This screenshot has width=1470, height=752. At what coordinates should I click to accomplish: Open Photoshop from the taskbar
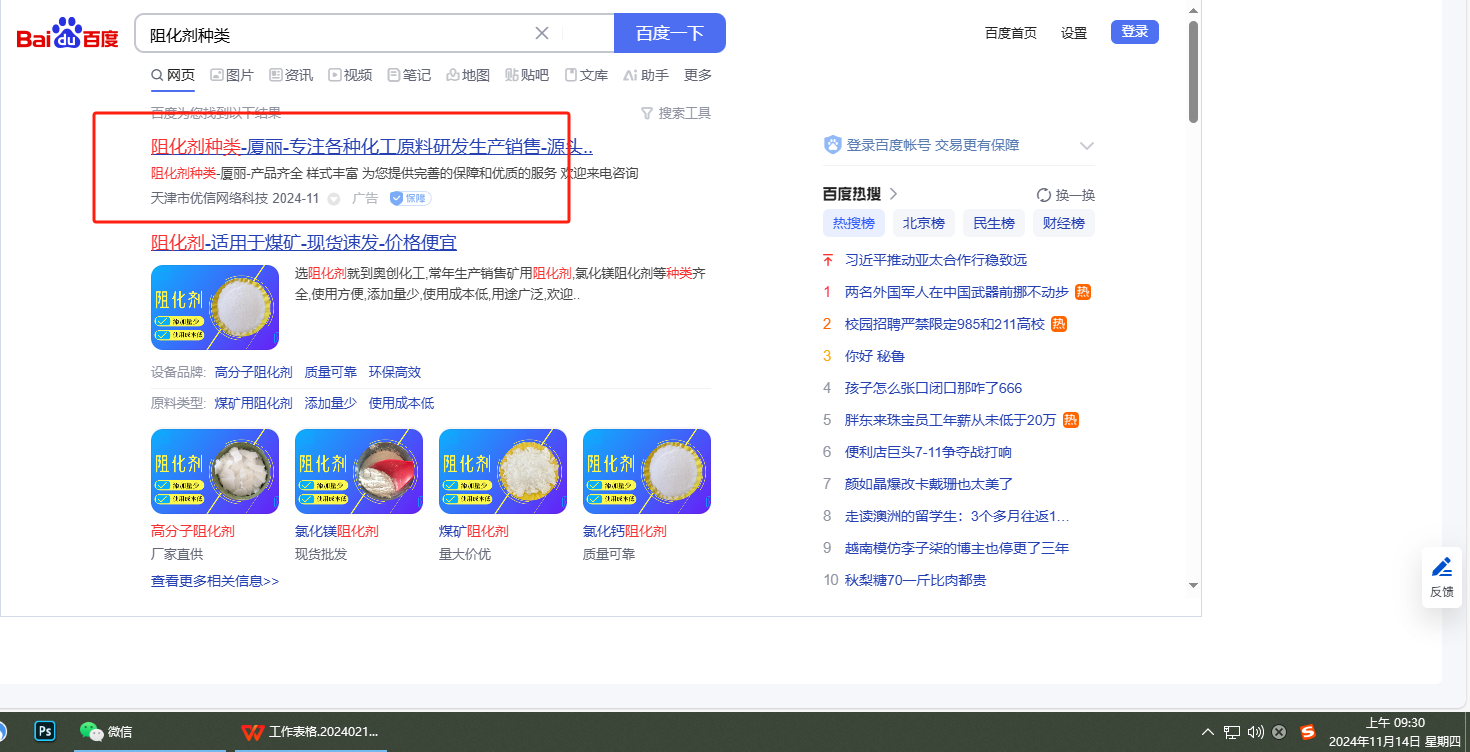tap(45, 731)
